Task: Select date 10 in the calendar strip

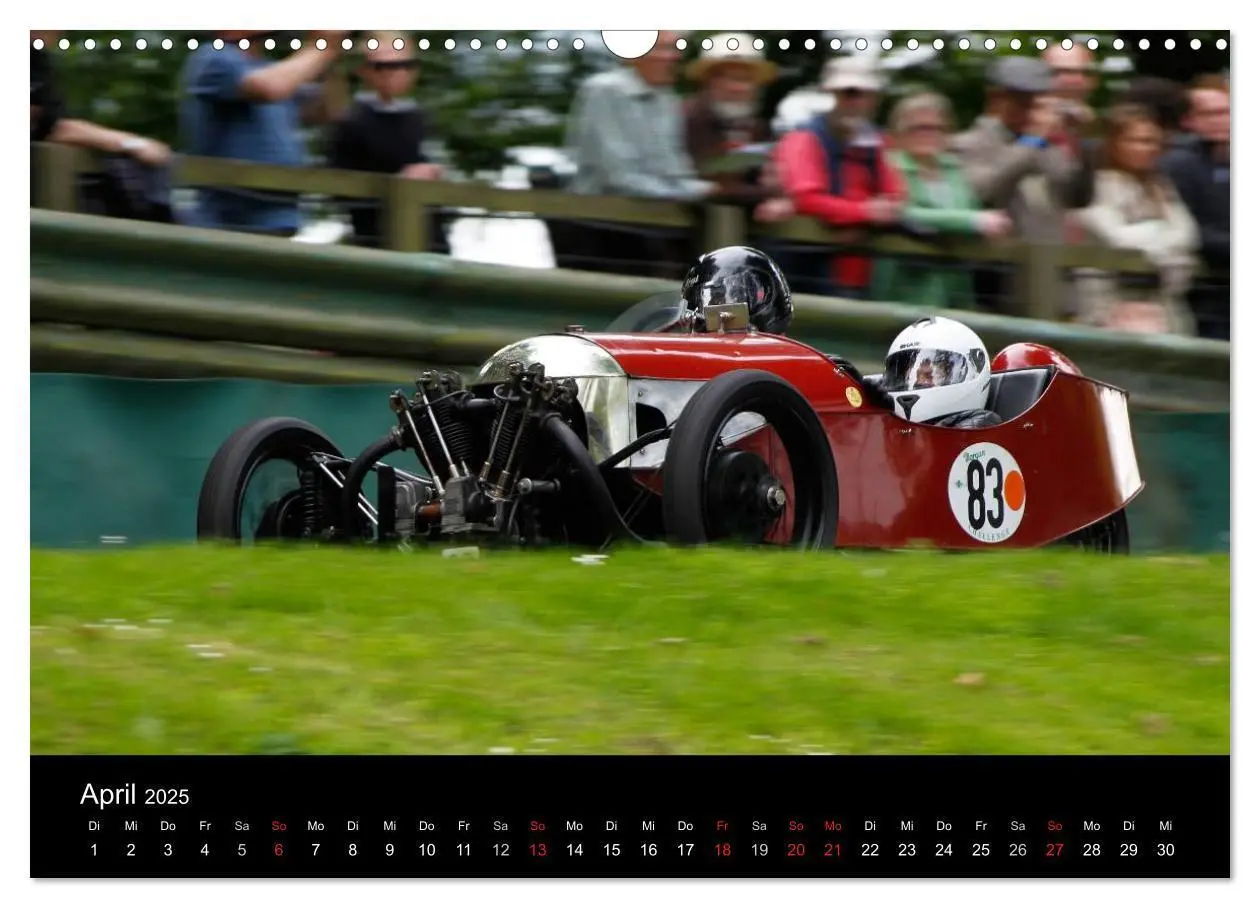Action: [427, 850]
